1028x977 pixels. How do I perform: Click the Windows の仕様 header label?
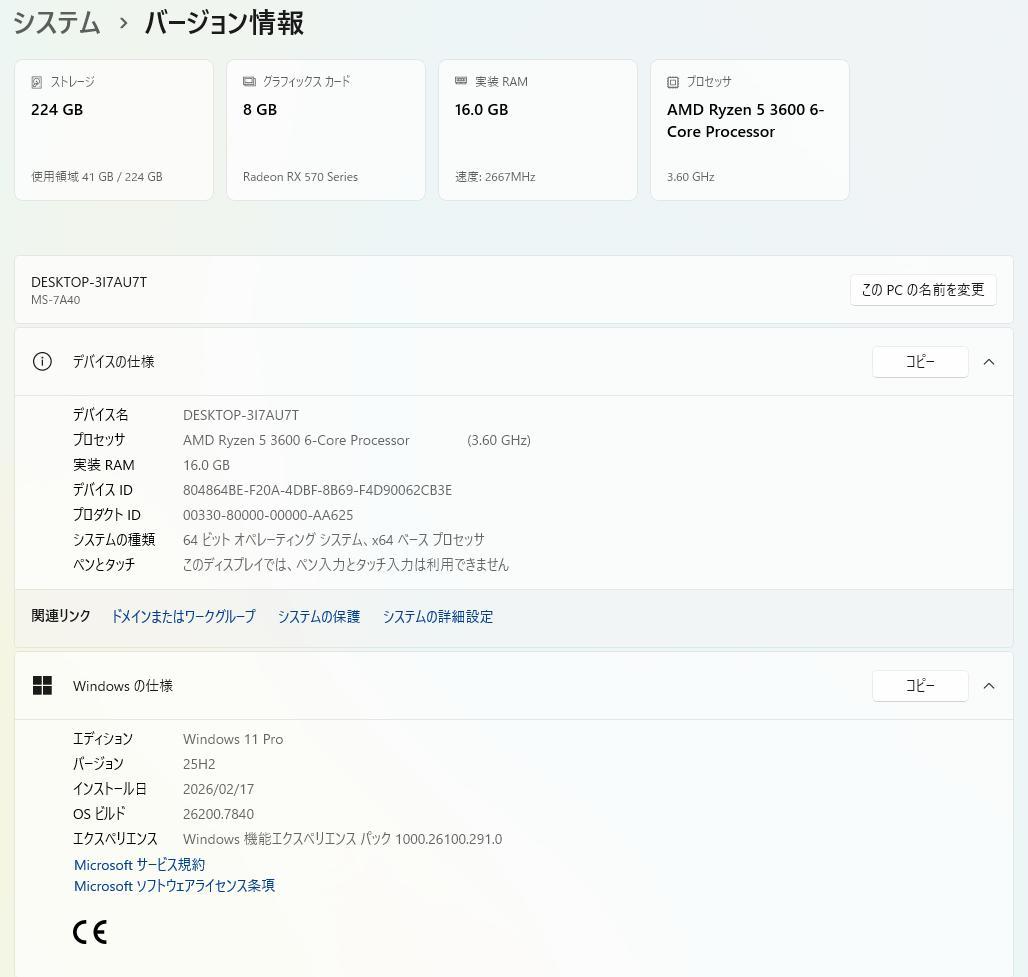click(x=123, y=686)
